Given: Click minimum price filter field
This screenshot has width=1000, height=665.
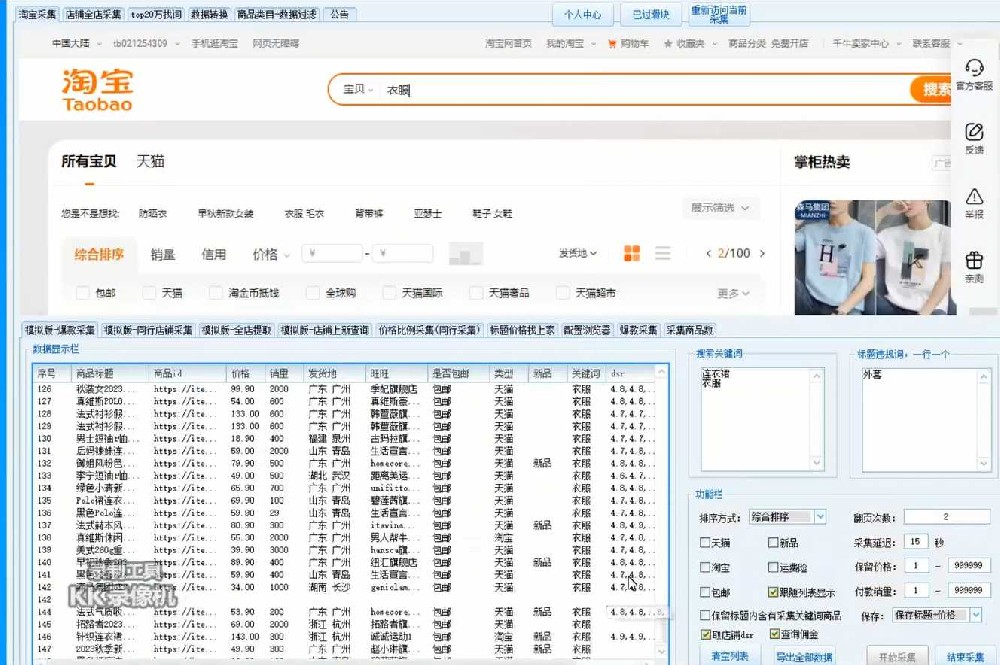Looking at the screenshot, I should (x=332, y=253).
